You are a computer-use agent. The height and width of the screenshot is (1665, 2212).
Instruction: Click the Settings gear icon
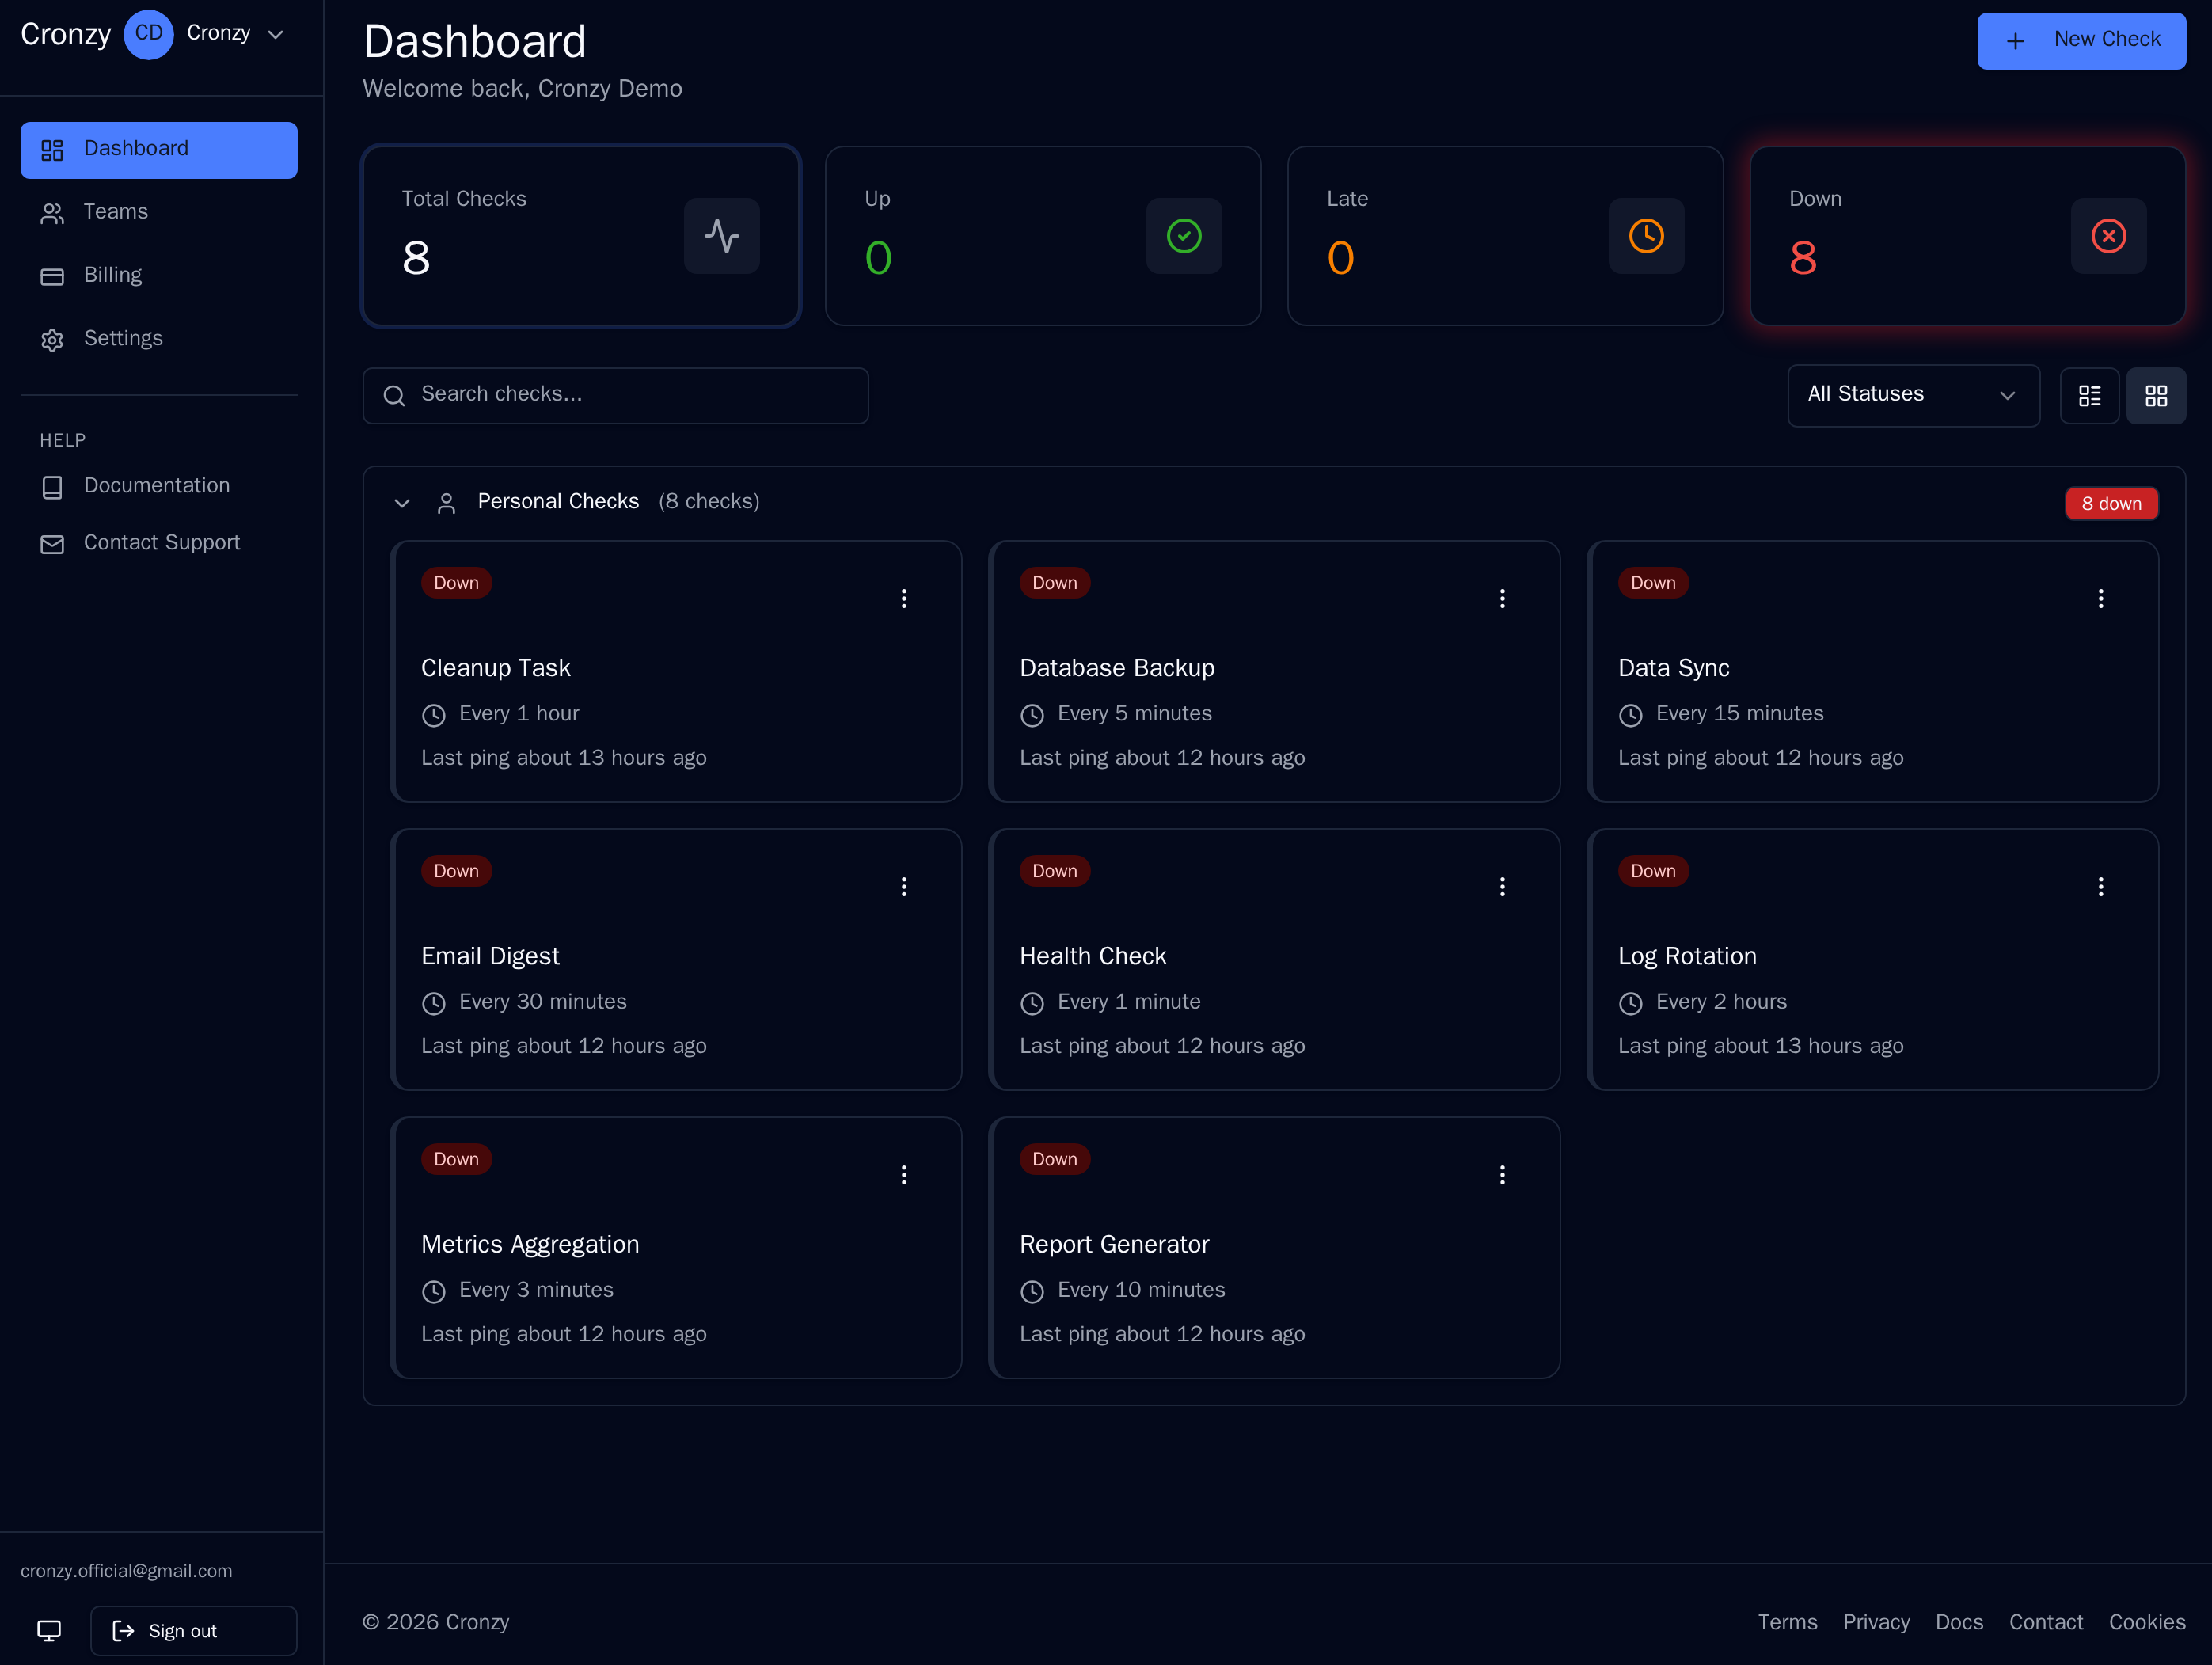coord(52,339)
